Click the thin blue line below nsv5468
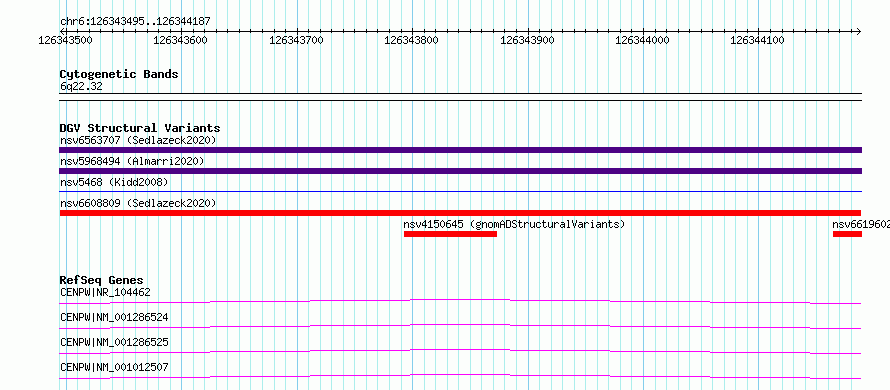The height and width of the screenshot is (390, 890). click(460, 192)
